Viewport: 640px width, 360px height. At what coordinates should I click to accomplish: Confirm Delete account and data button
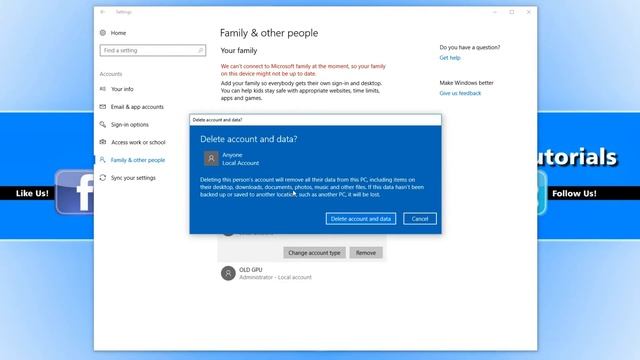pos(361,219)
